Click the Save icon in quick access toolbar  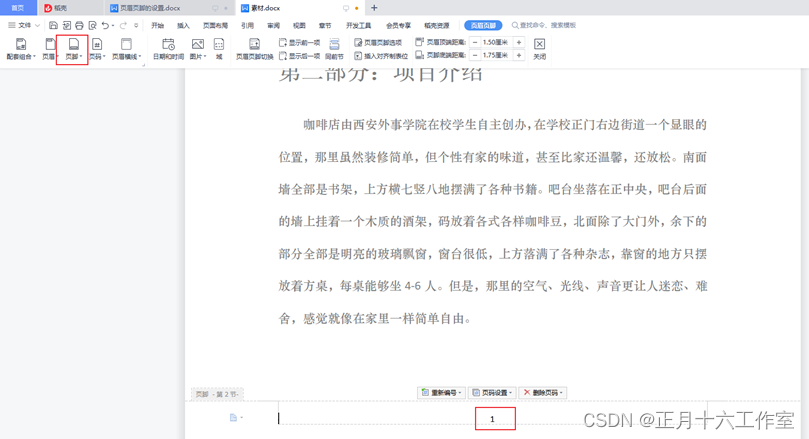click(53, 25)
